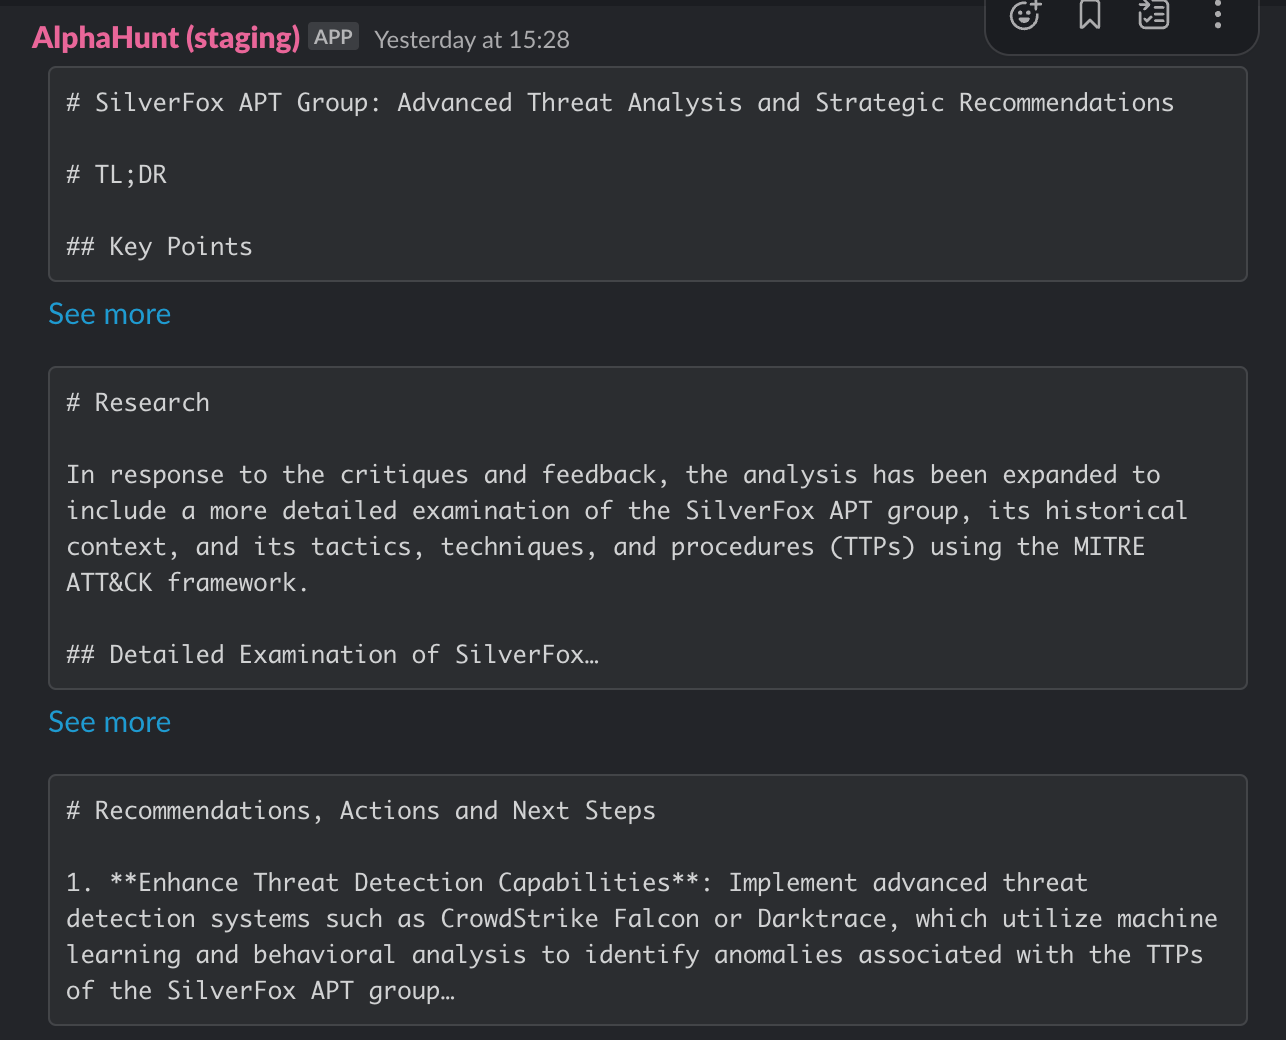Click the APP badge beside the sender

click(x=333, y=37)
